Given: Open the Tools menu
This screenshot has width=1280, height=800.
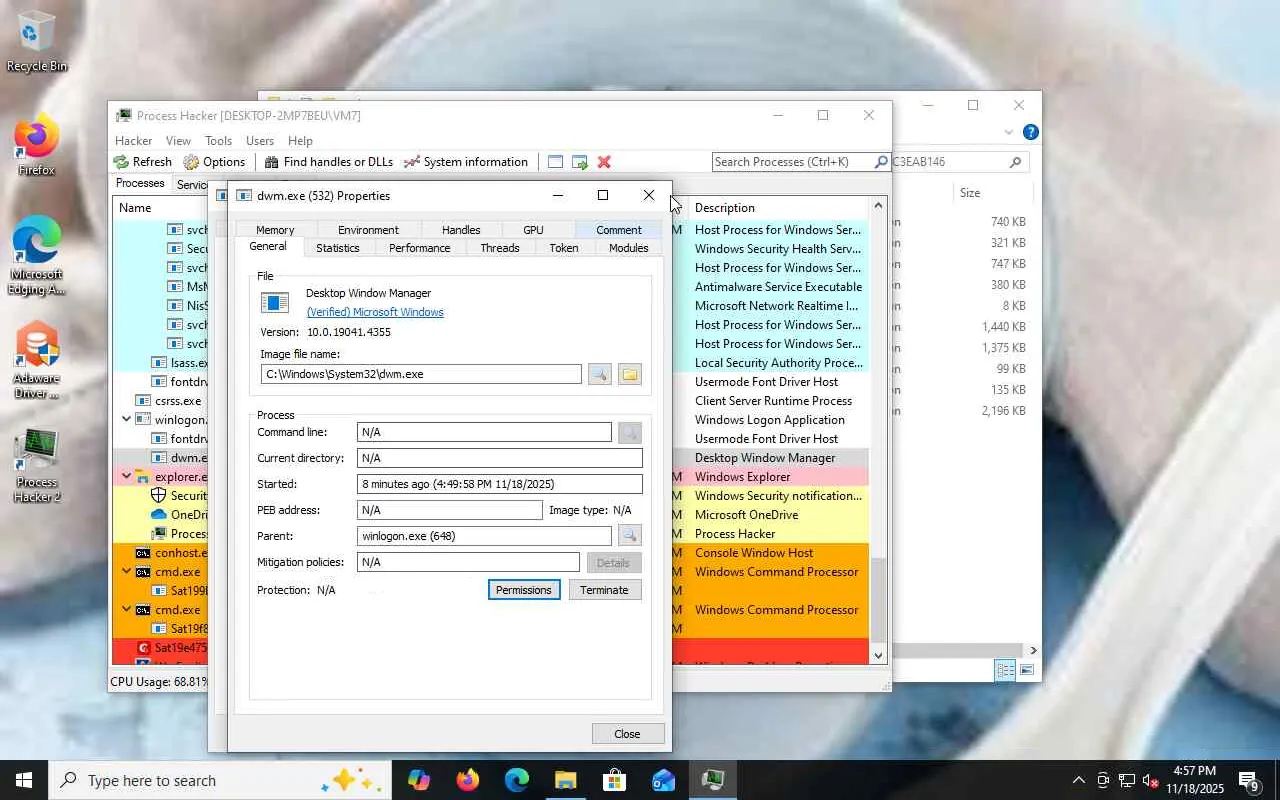Looking at the screenshot, I should 218,141.
